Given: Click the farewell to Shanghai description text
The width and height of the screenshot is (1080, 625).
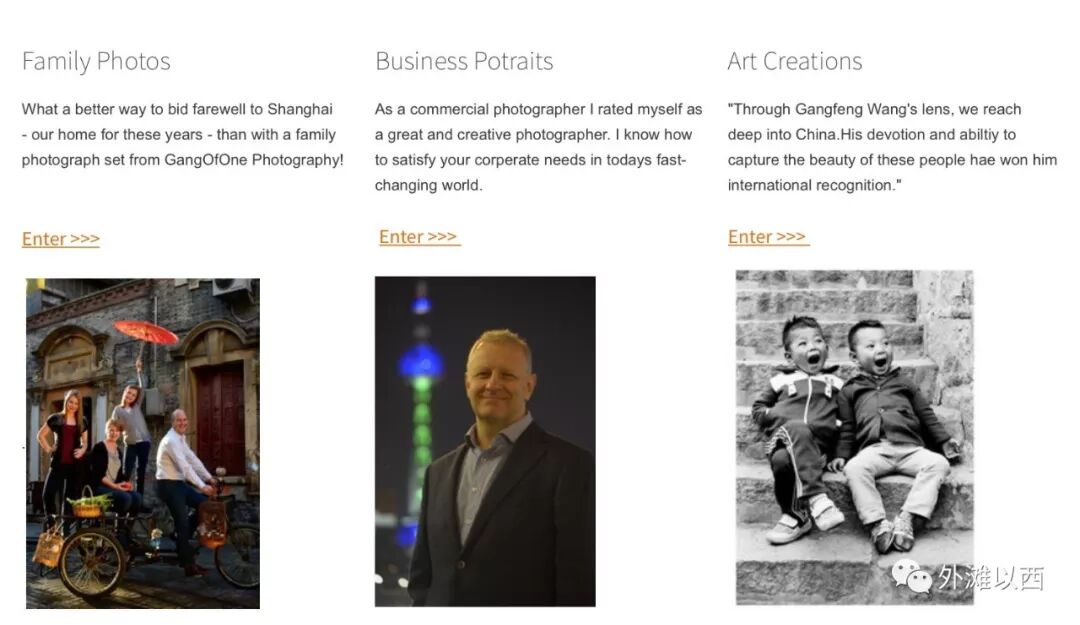Looking at the screenshot, I should coord(183,134).
